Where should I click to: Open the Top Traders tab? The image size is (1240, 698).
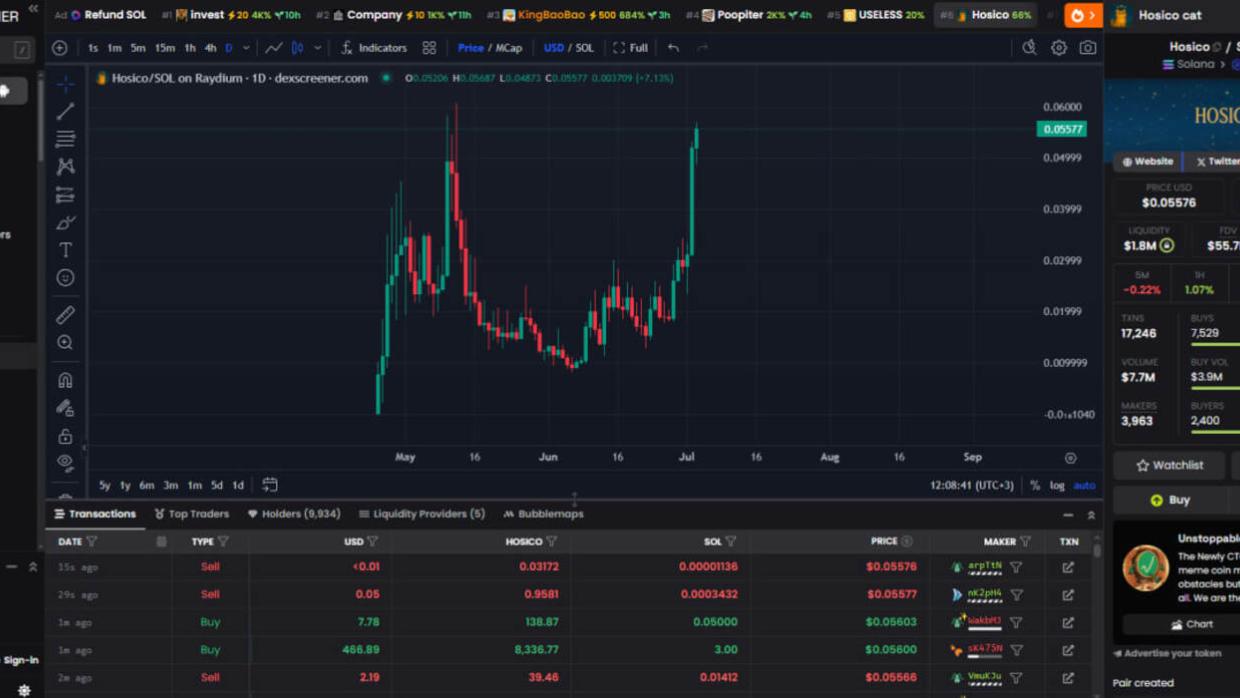pyautogui.click(x=192, y=514)
